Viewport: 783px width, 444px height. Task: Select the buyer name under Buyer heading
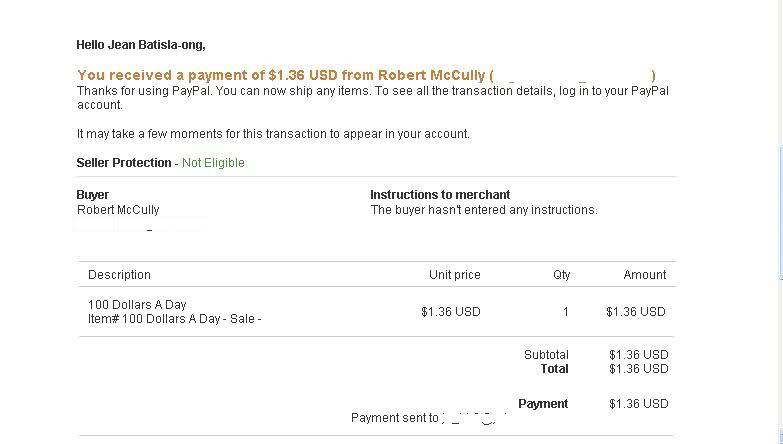click(x=118, y=210)
